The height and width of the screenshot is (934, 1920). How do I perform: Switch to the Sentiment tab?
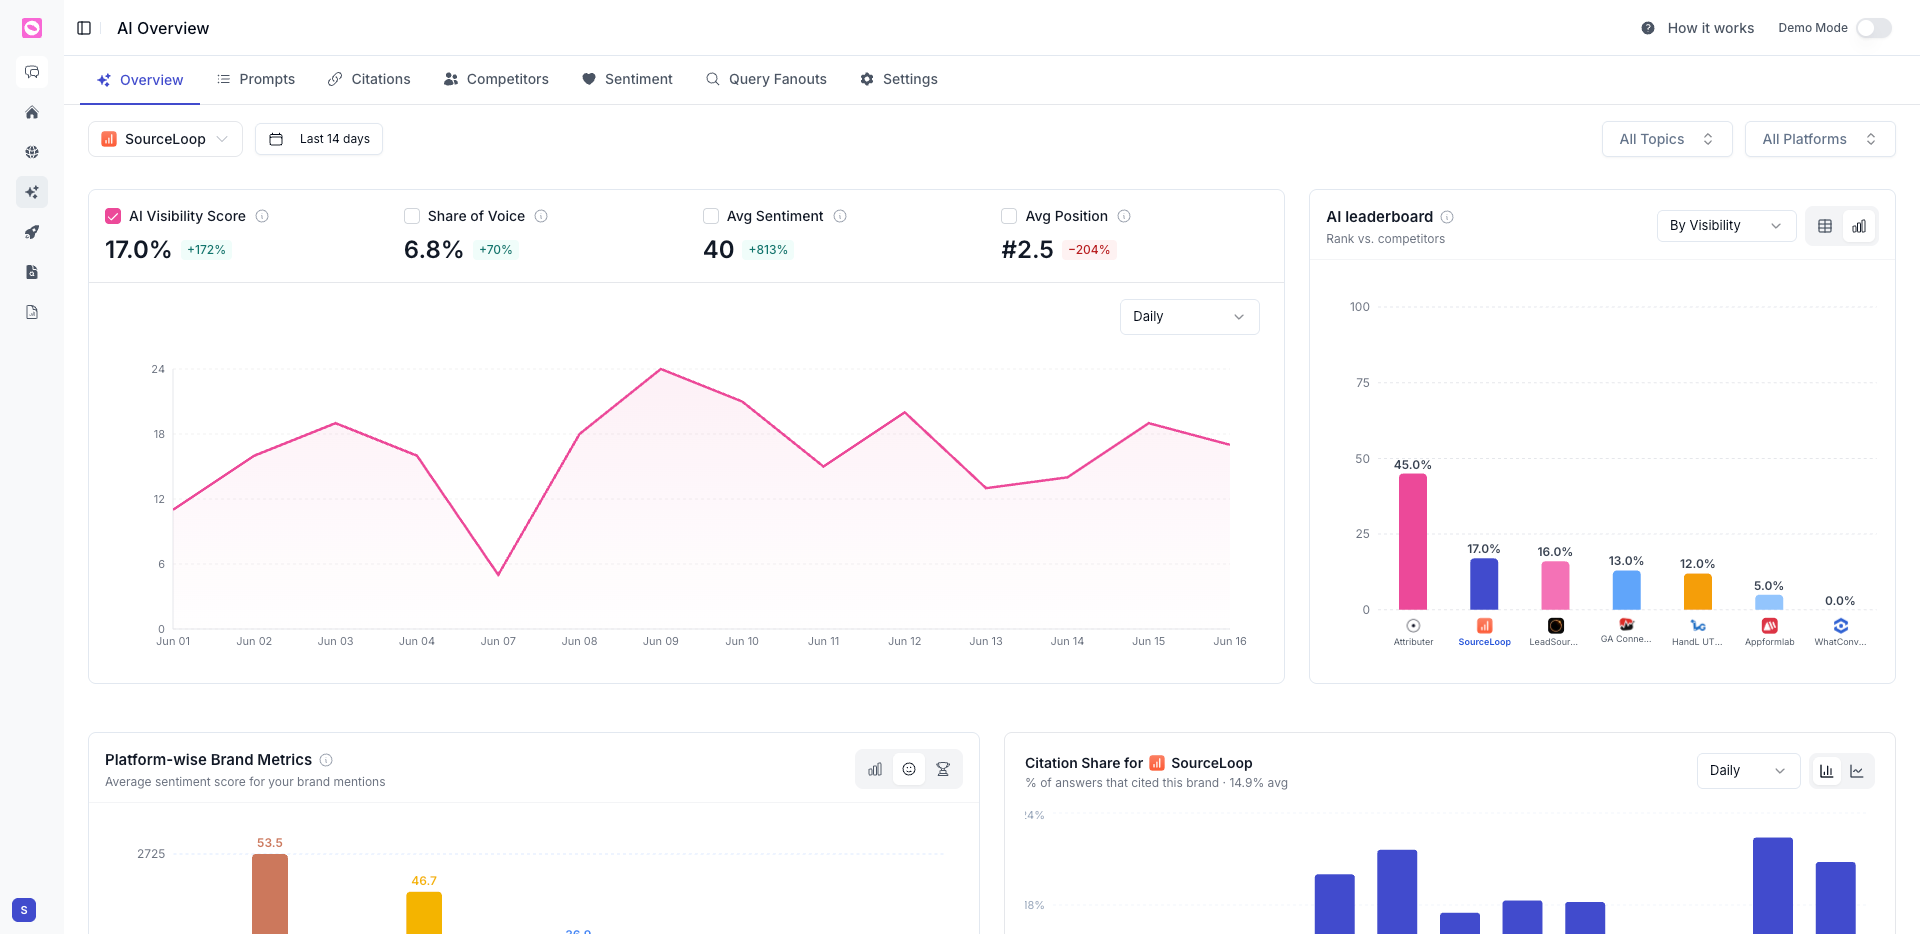coord(627,79)
